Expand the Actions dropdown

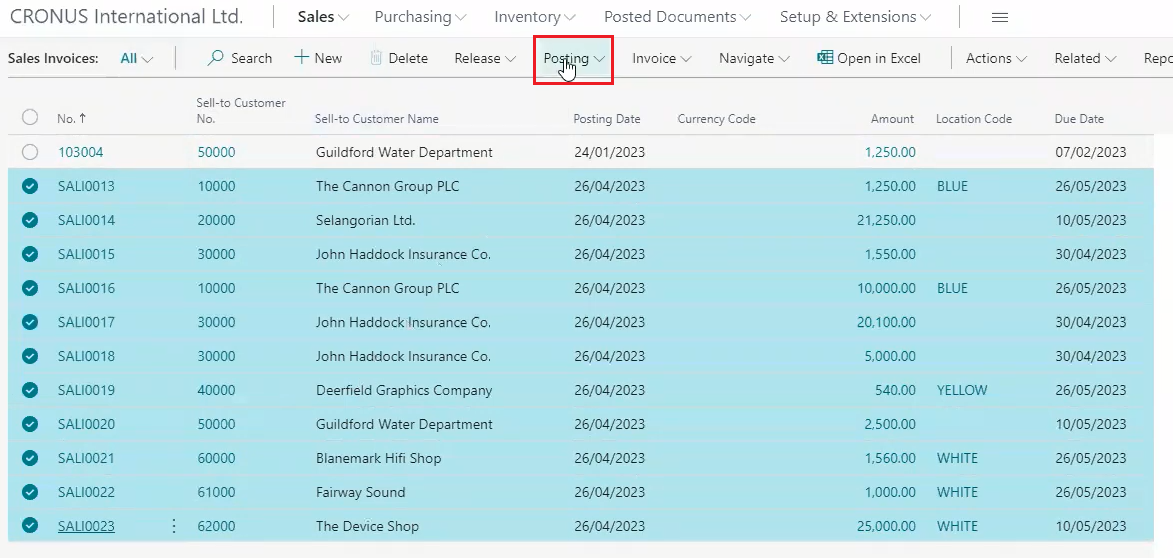click(996, 58)
